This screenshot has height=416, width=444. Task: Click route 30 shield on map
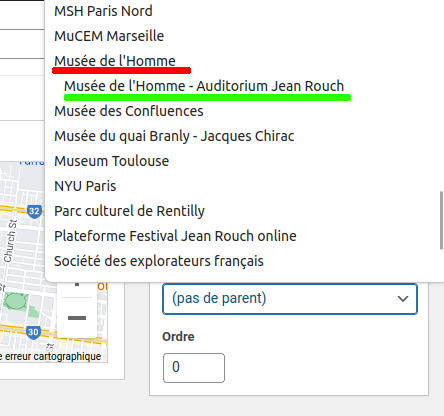click(x=33, y=332)
